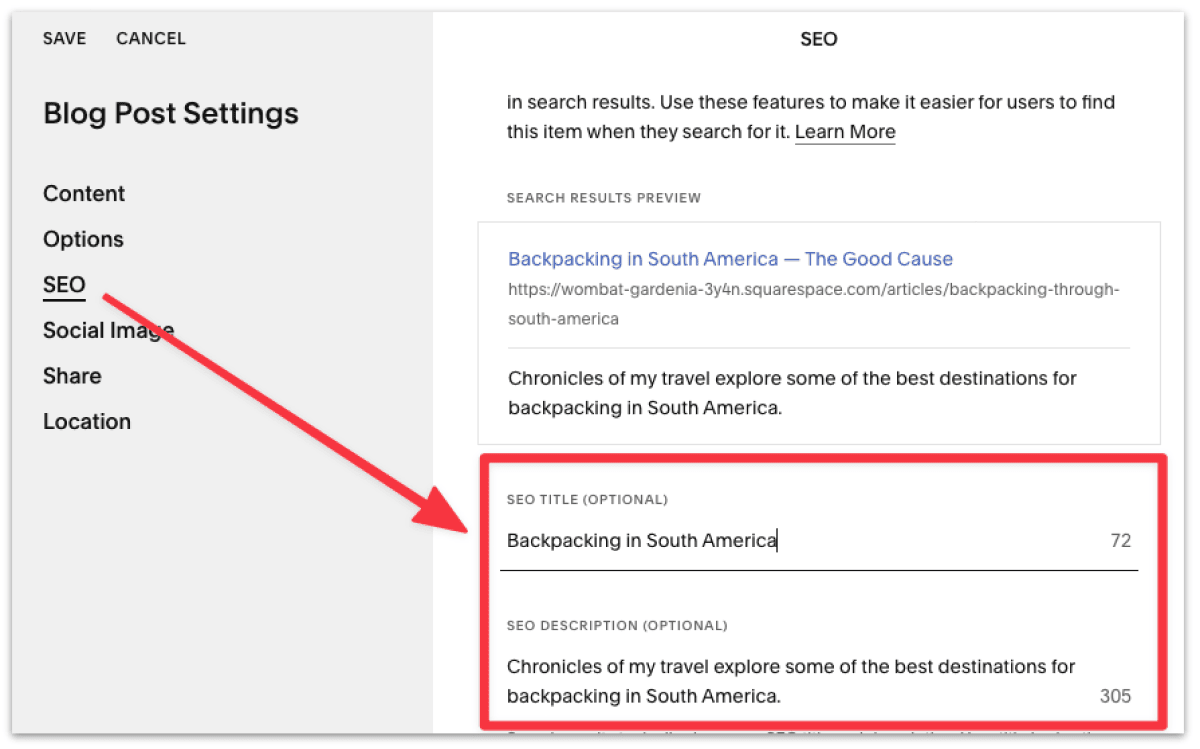
Task: Click the 72 character counter
Action: [x=1119, y=540]
